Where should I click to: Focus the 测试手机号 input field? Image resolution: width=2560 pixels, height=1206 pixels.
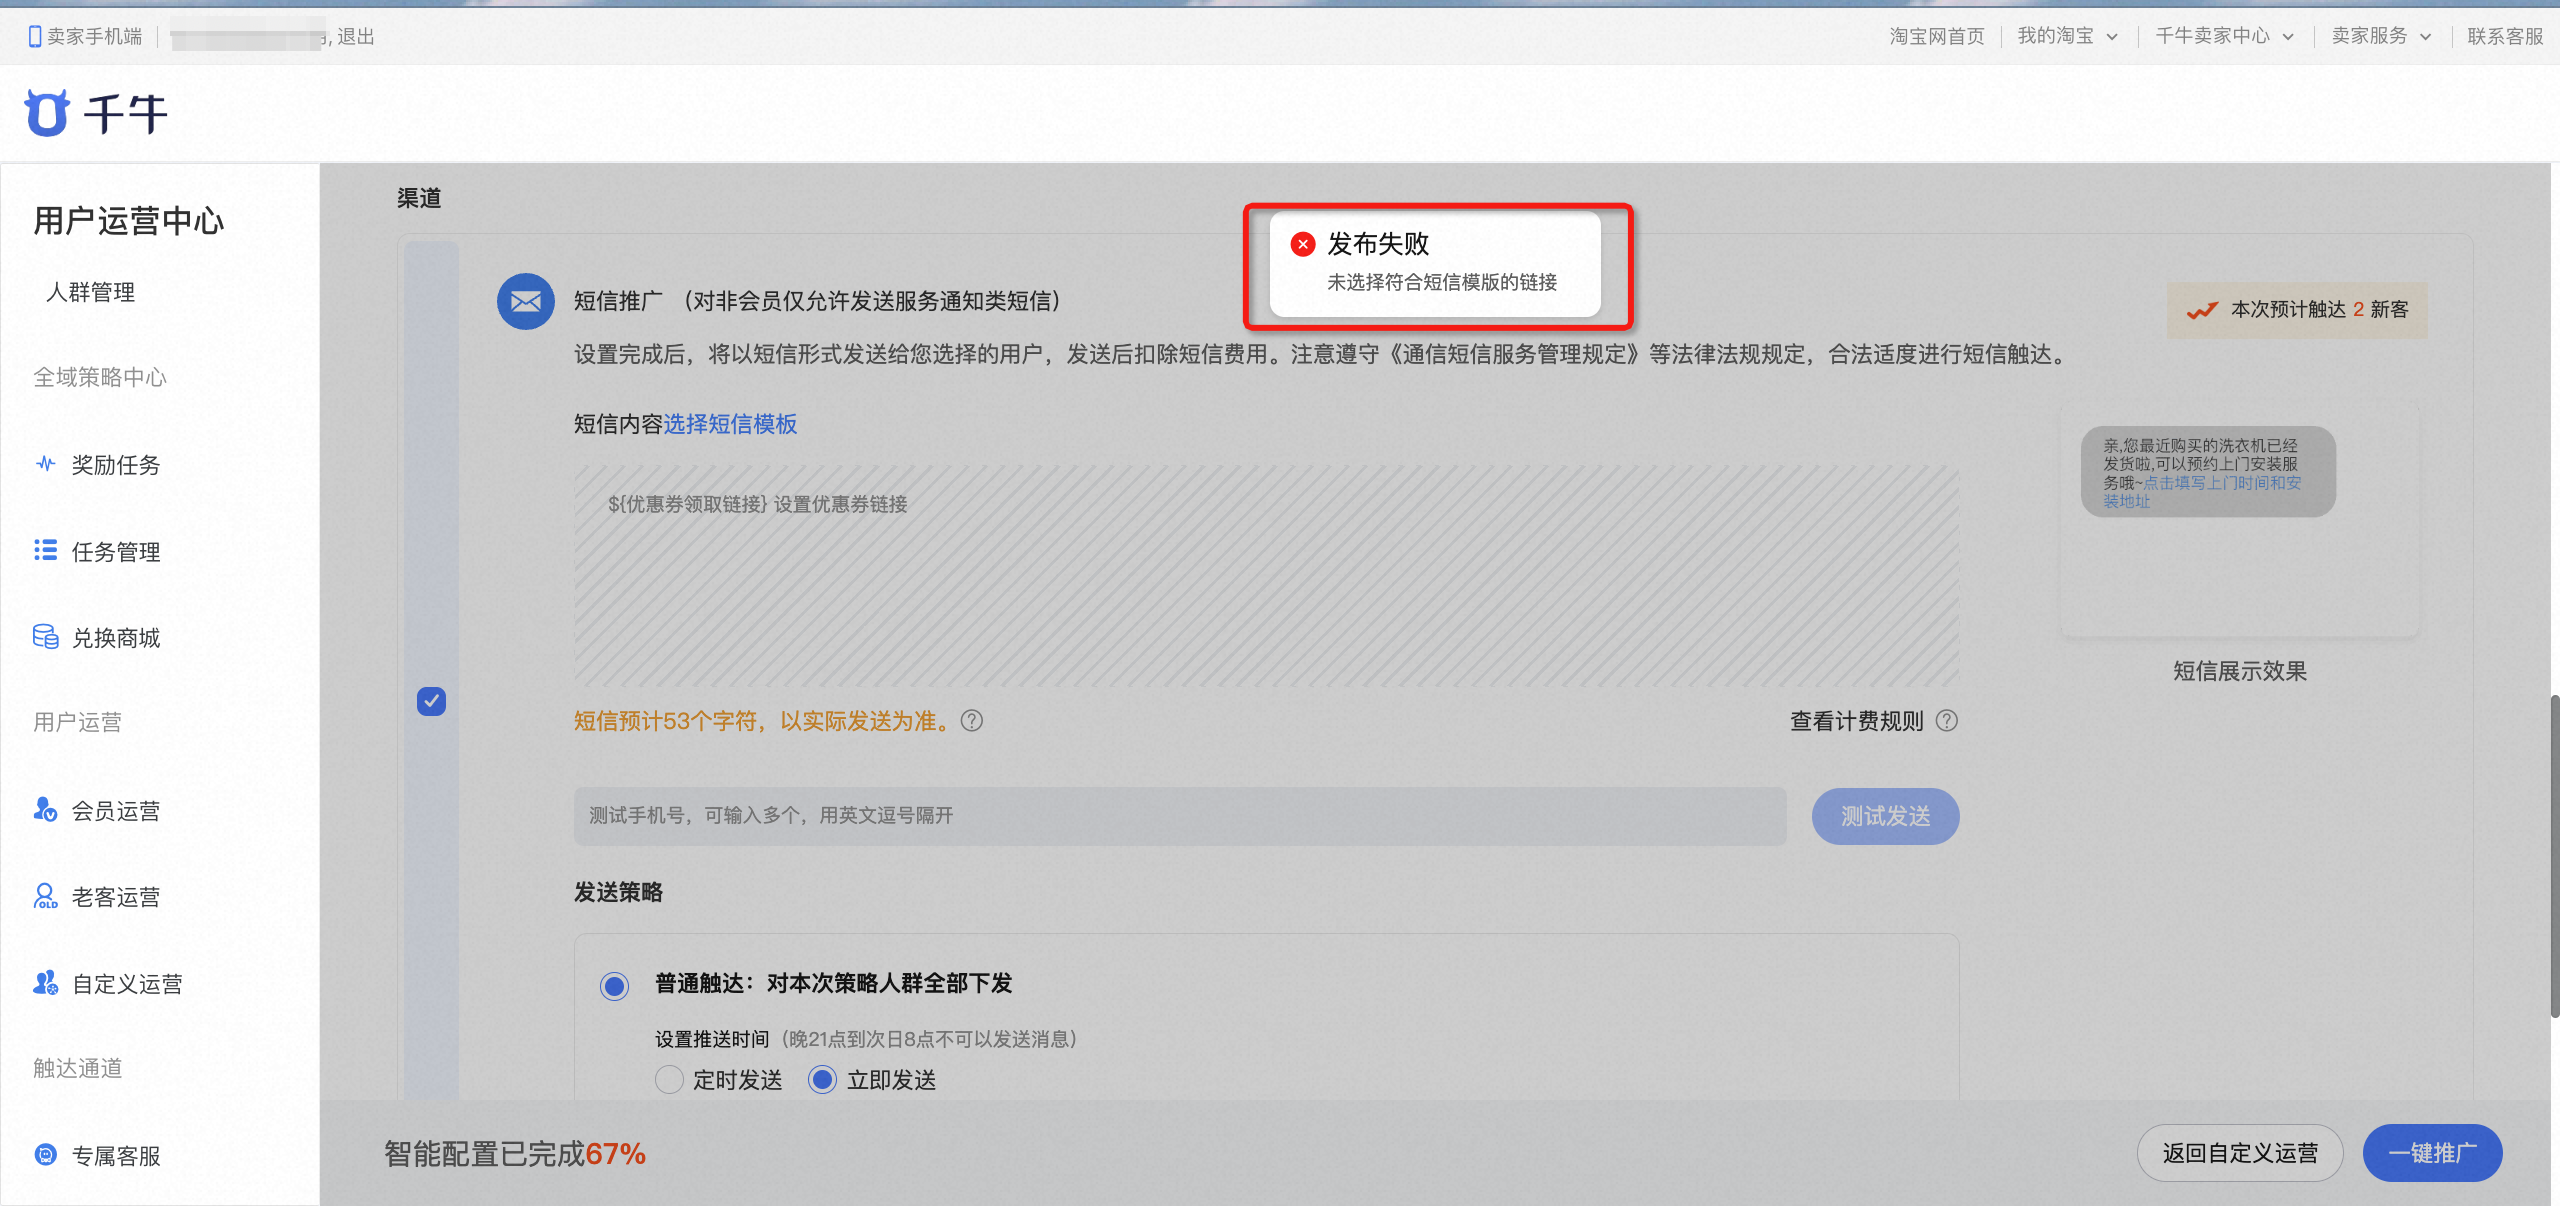point(1180,816)
